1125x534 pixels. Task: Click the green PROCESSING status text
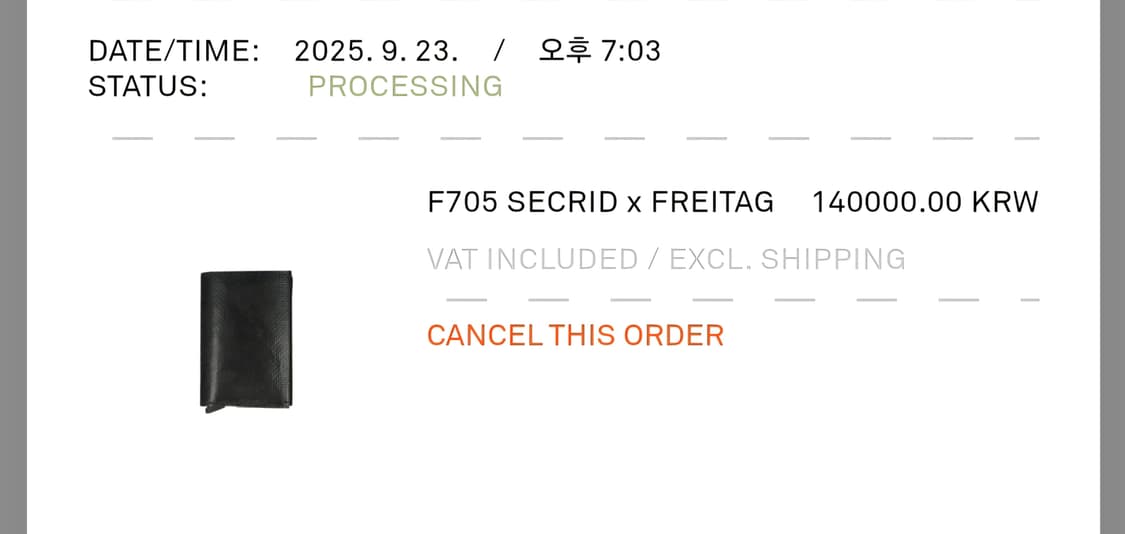coord(405,86)
